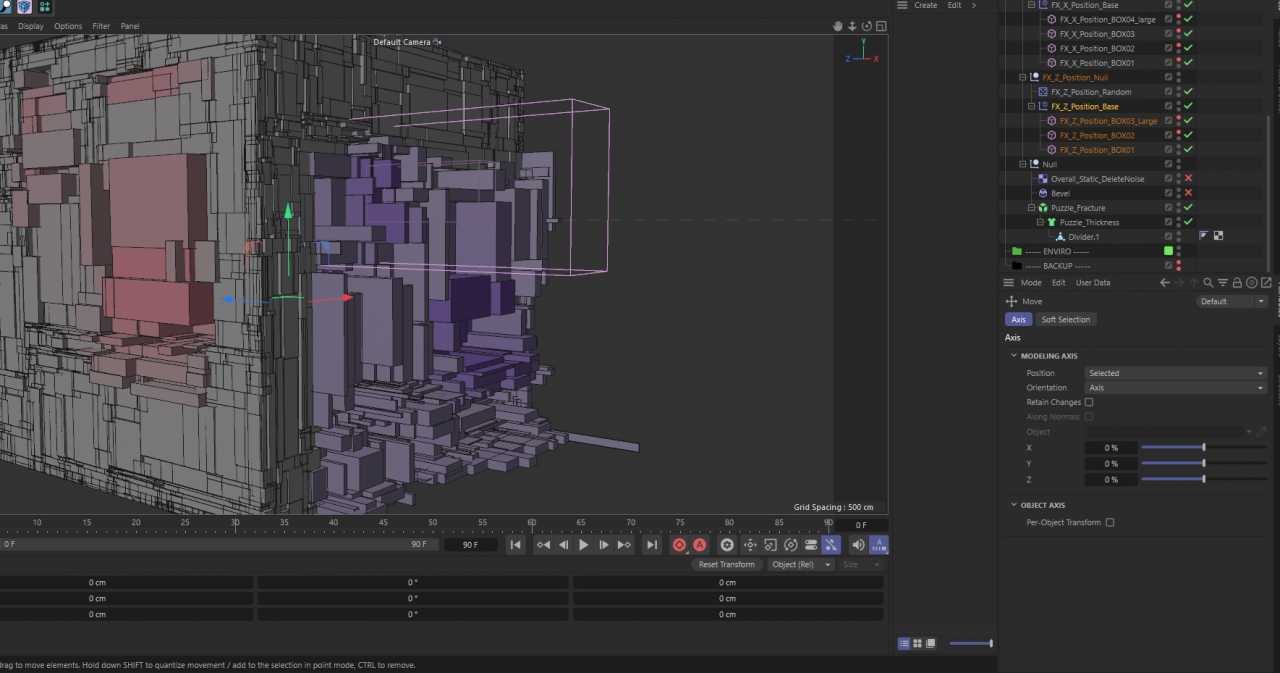The image size is (1280, 673).
Task: Enable the Retain Changes checkbox
Action: [x=1089, y=402]
